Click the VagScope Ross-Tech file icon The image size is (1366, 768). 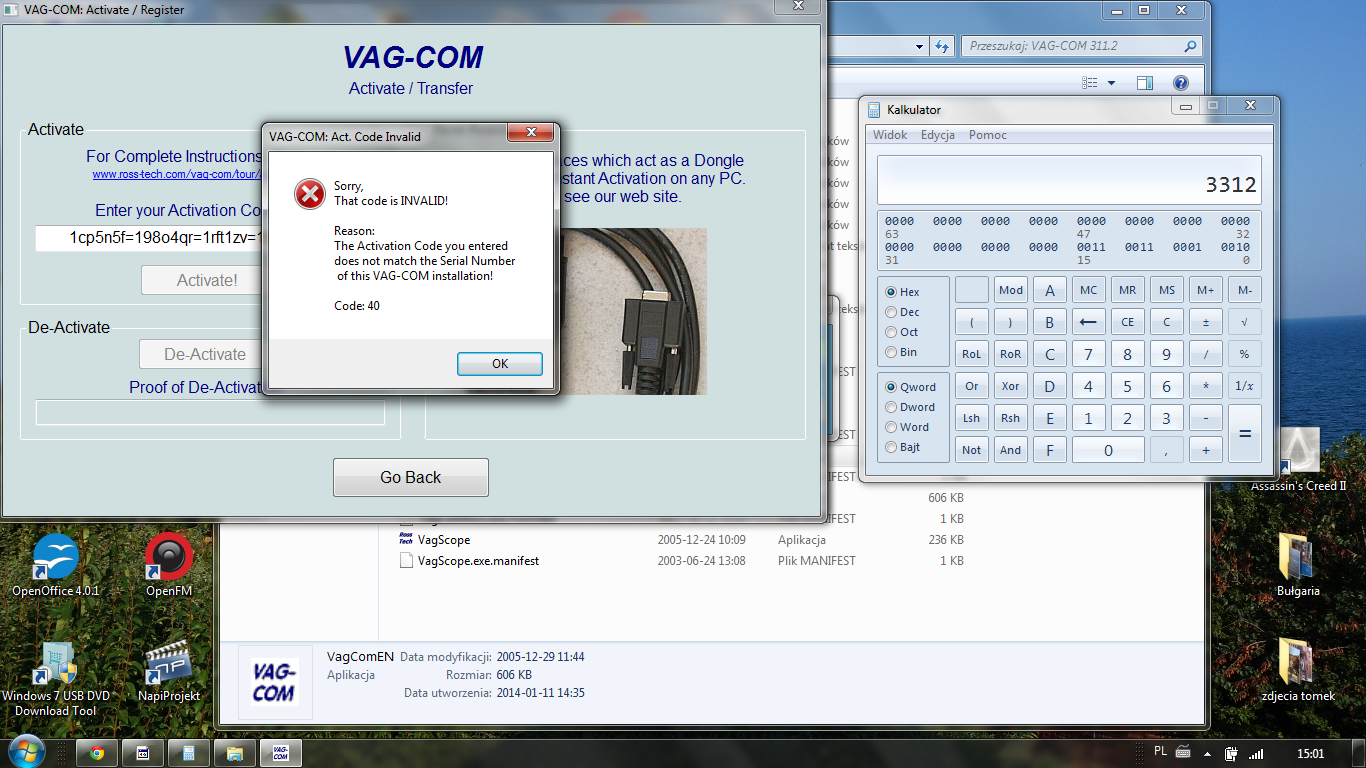406,539
